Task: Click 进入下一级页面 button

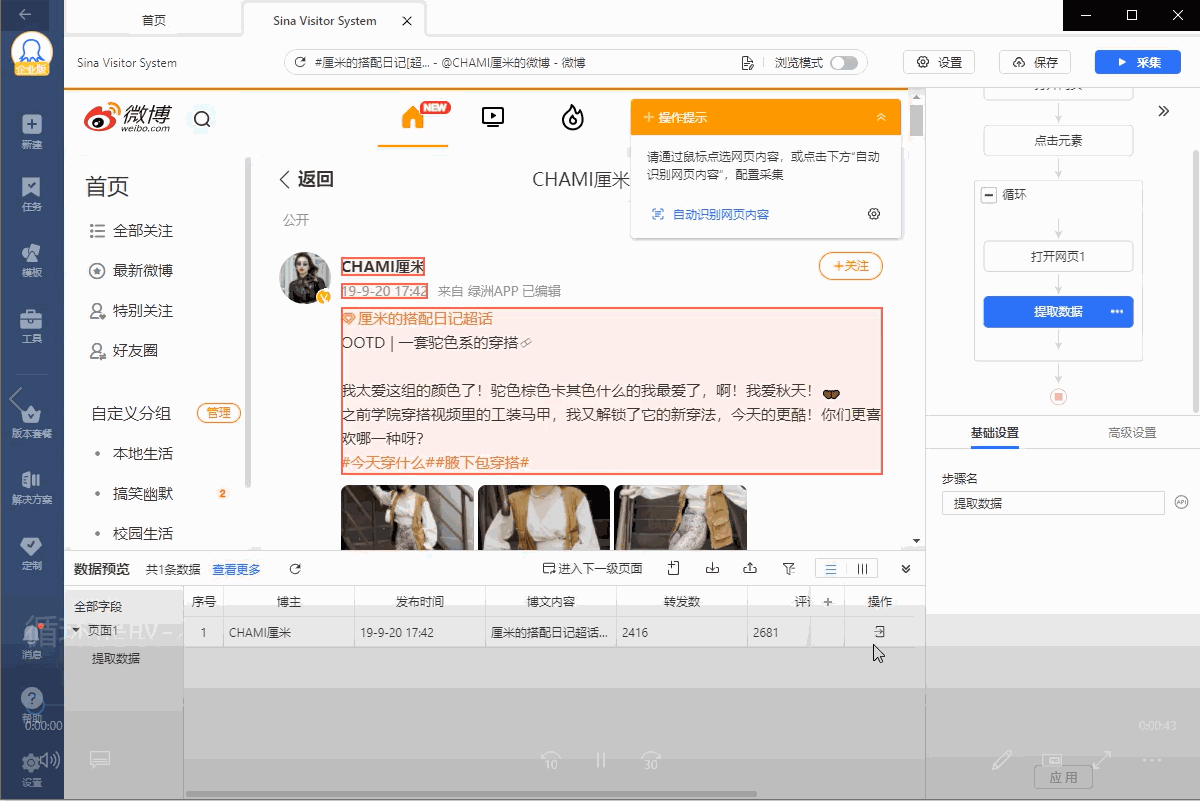Action: click(592, 569)
